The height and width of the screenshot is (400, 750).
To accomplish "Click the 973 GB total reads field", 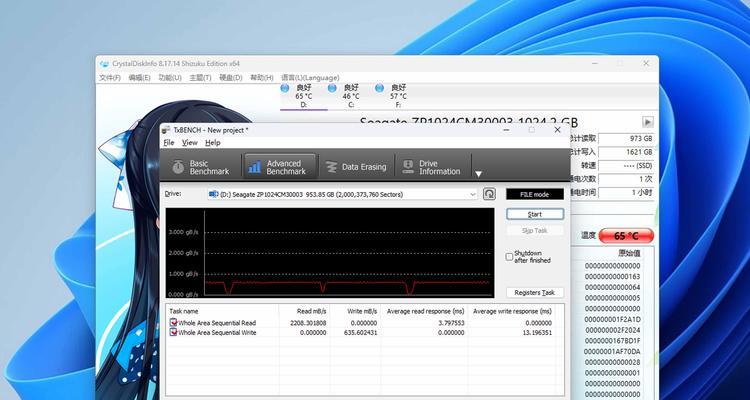I will [x=626, y=138].
